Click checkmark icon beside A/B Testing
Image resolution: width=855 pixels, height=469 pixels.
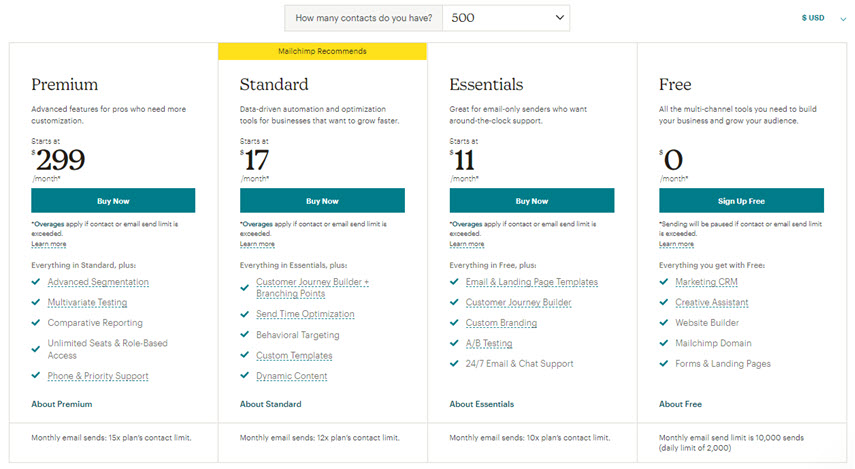click(x=454, y=343)
